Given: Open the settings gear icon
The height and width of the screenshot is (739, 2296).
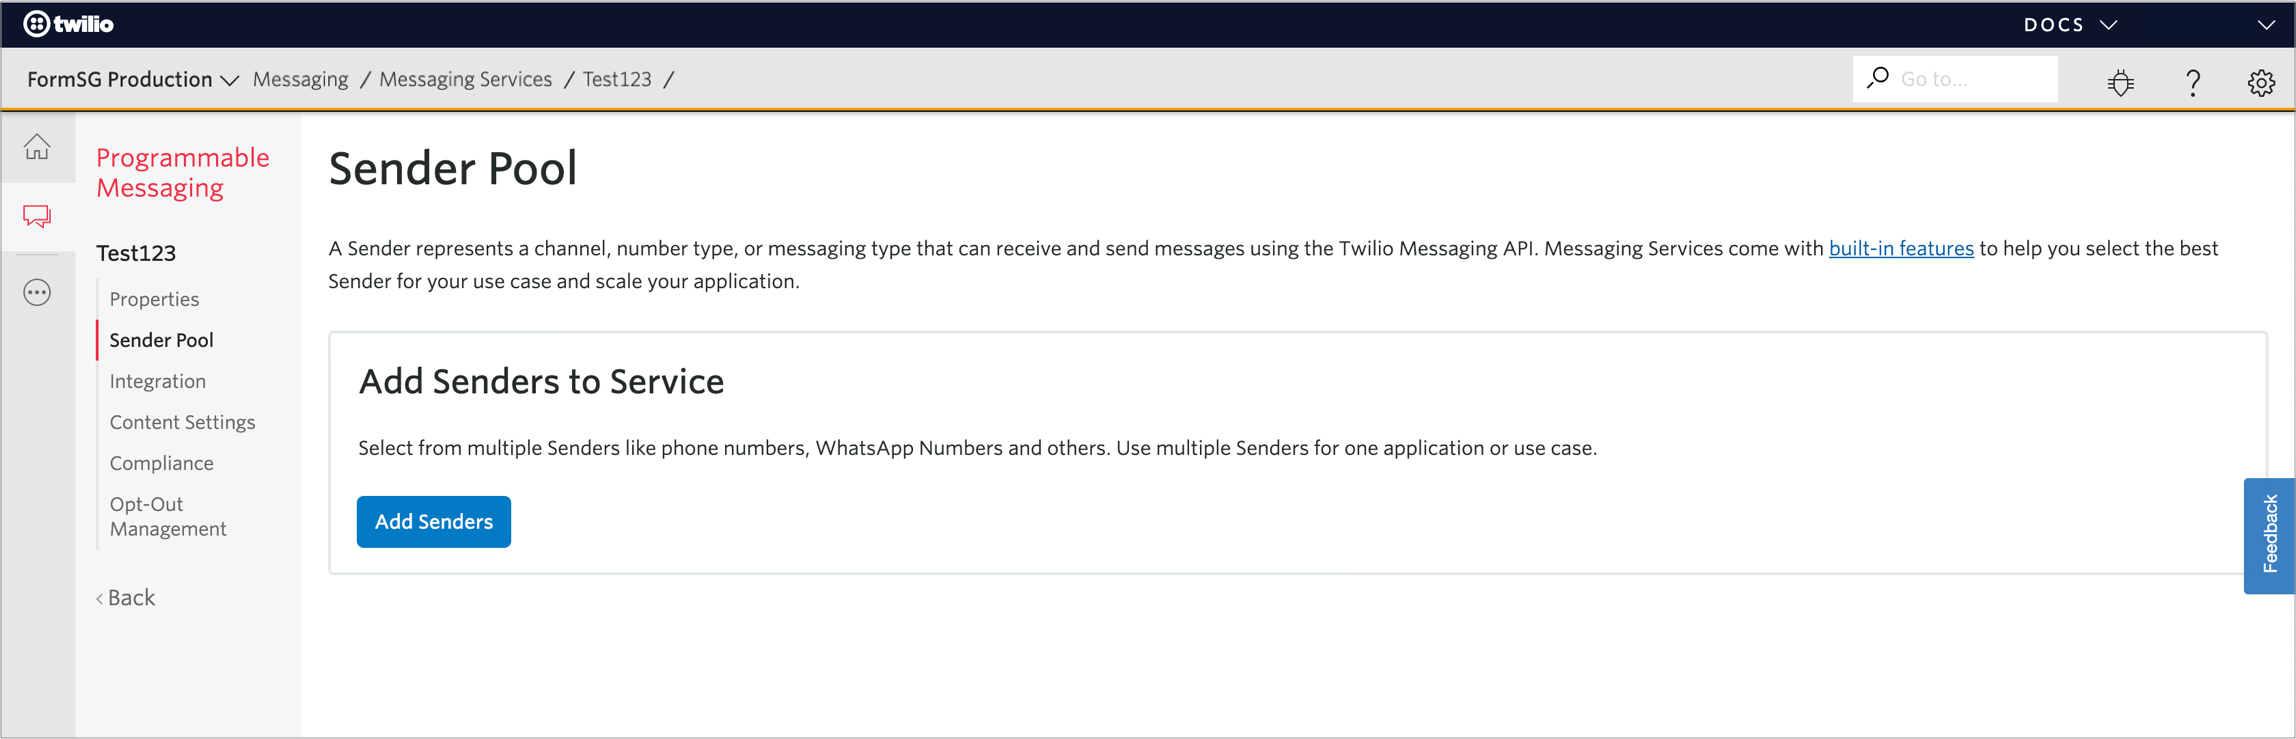Looking at the screenshot, I should tap(2261, 82).
